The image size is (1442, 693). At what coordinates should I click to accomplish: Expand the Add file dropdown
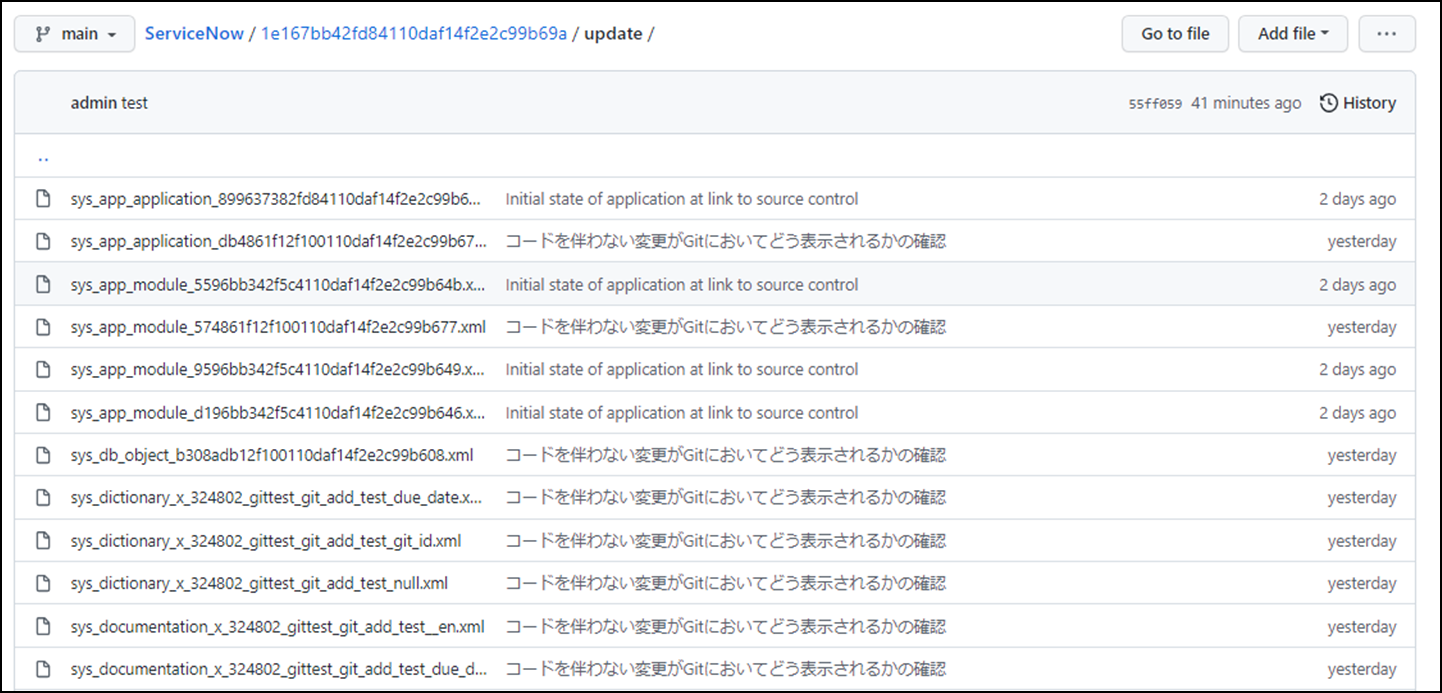(1293, 34)
